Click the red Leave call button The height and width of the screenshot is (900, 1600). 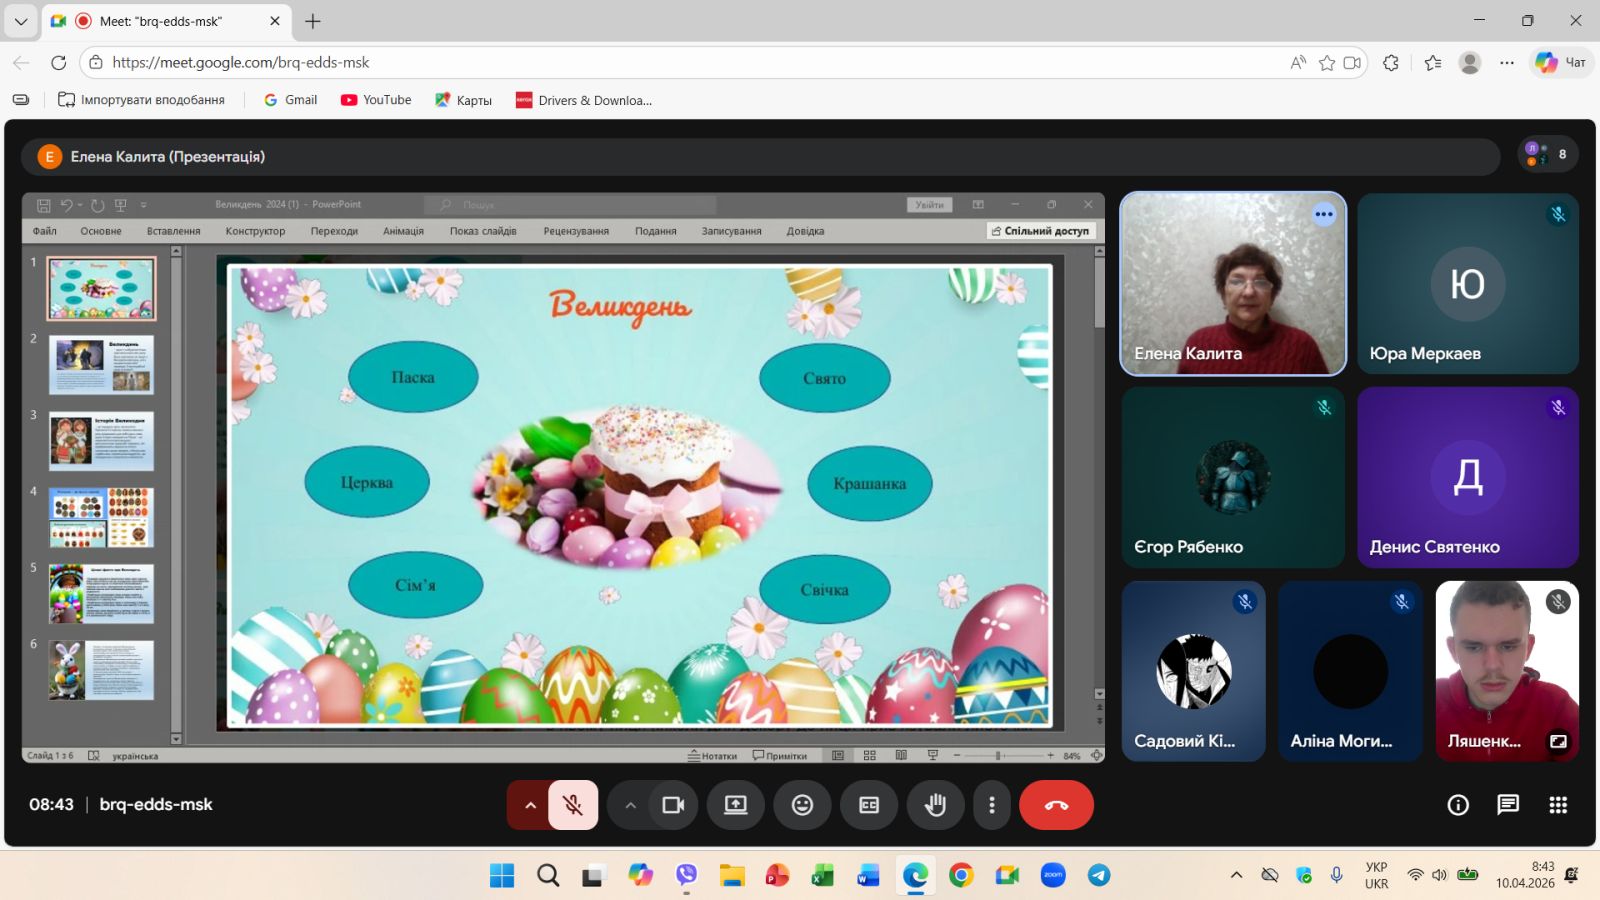coord(1056,805)
